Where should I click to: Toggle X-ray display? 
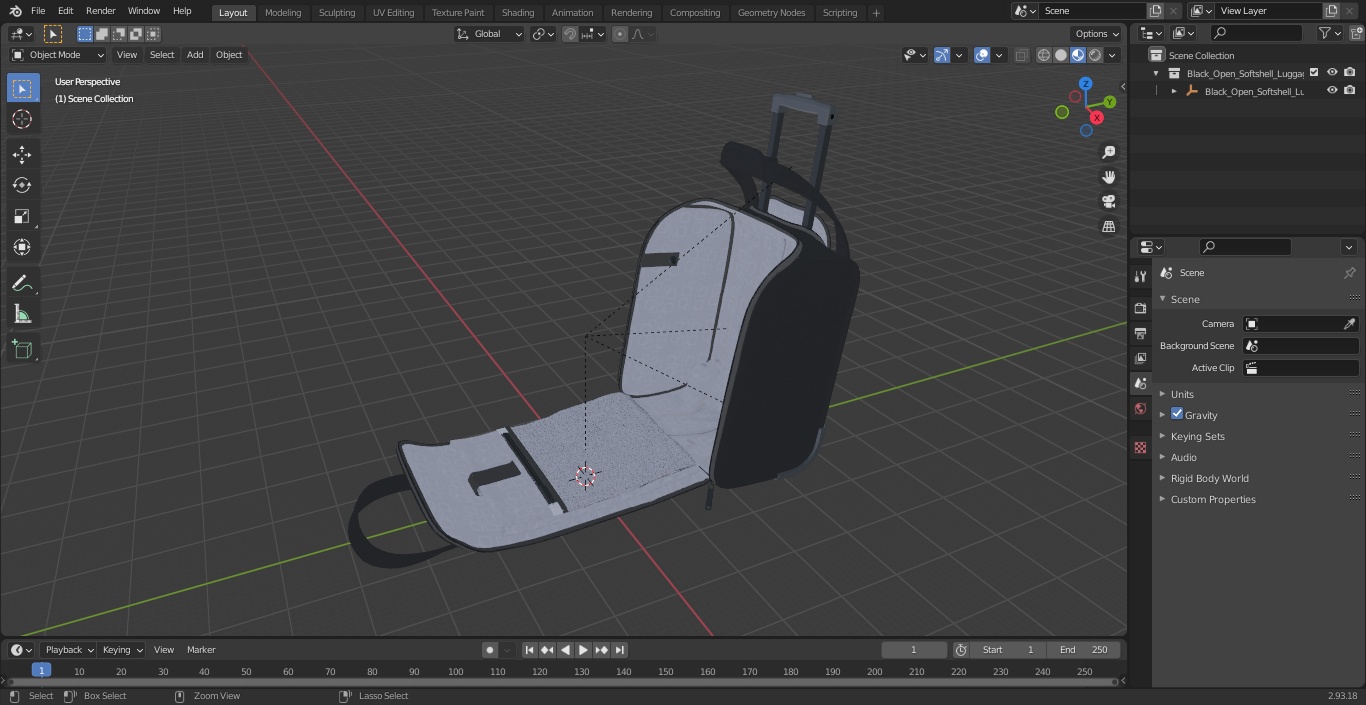pyautogui.click(x=1021, y=55)
